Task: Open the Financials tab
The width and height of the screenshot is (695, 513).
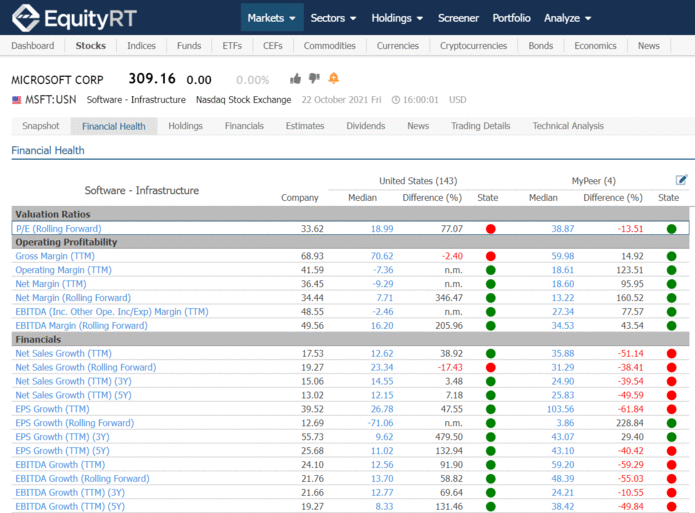Action: pos(244,126)
